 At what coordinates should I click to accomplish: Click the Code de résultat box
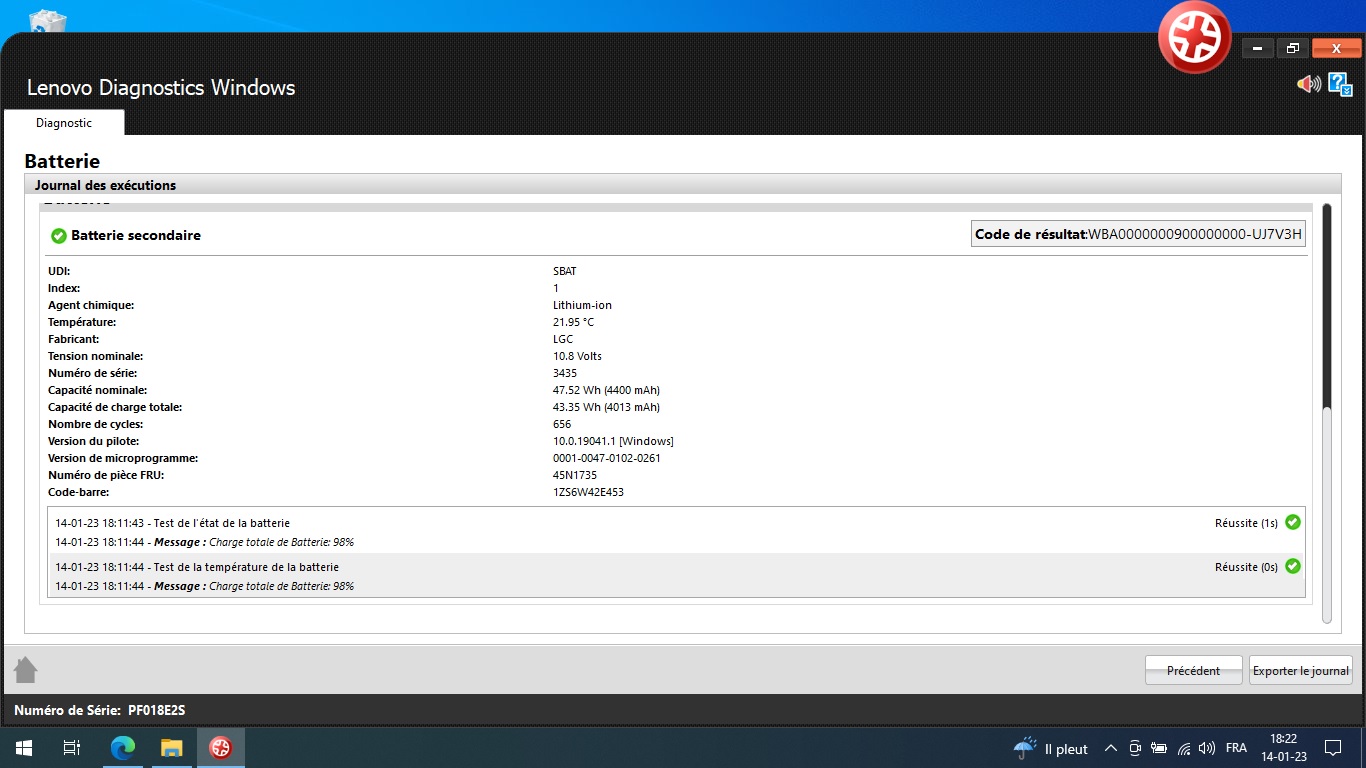tap(1138, 234)
